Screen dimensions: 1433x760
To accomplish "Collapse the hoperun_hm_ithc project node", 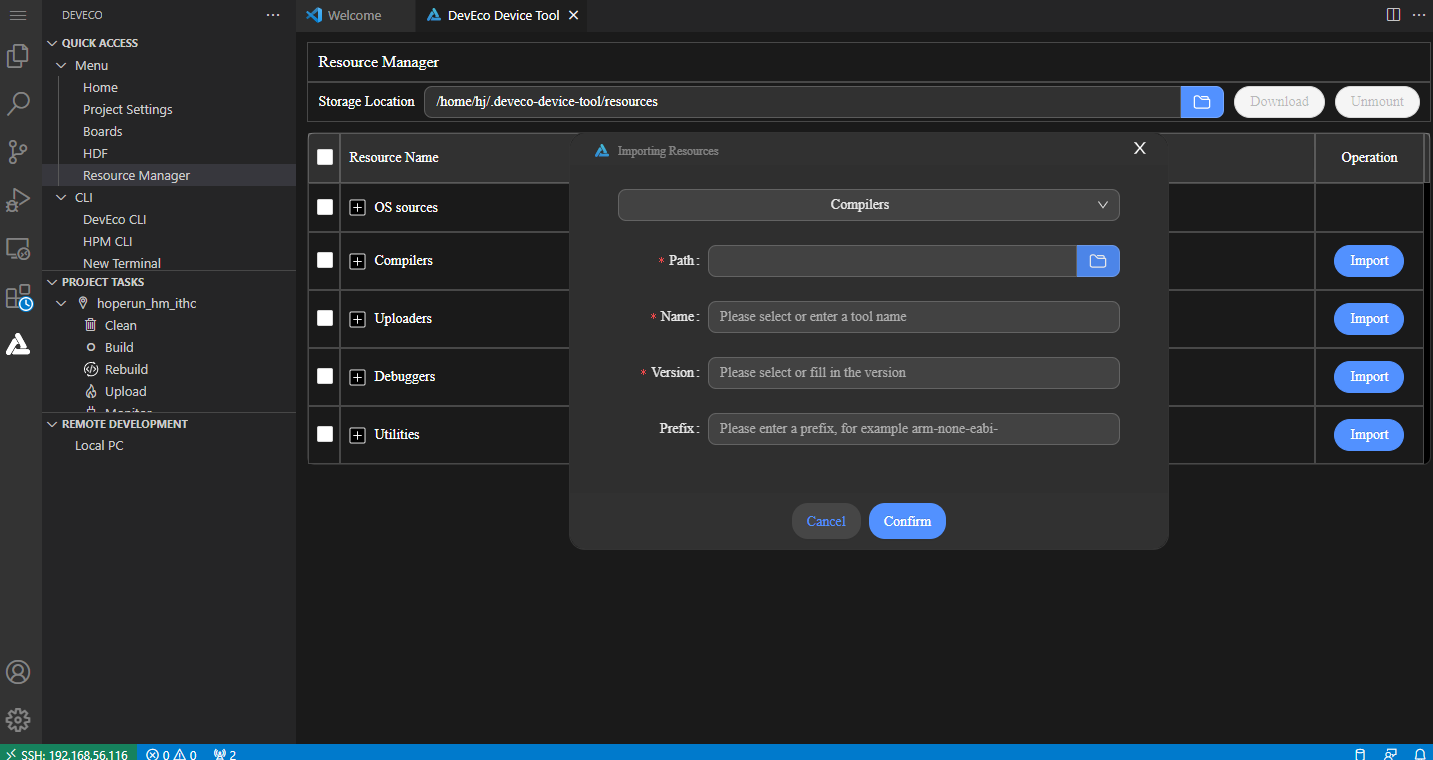I will (61, 303).
